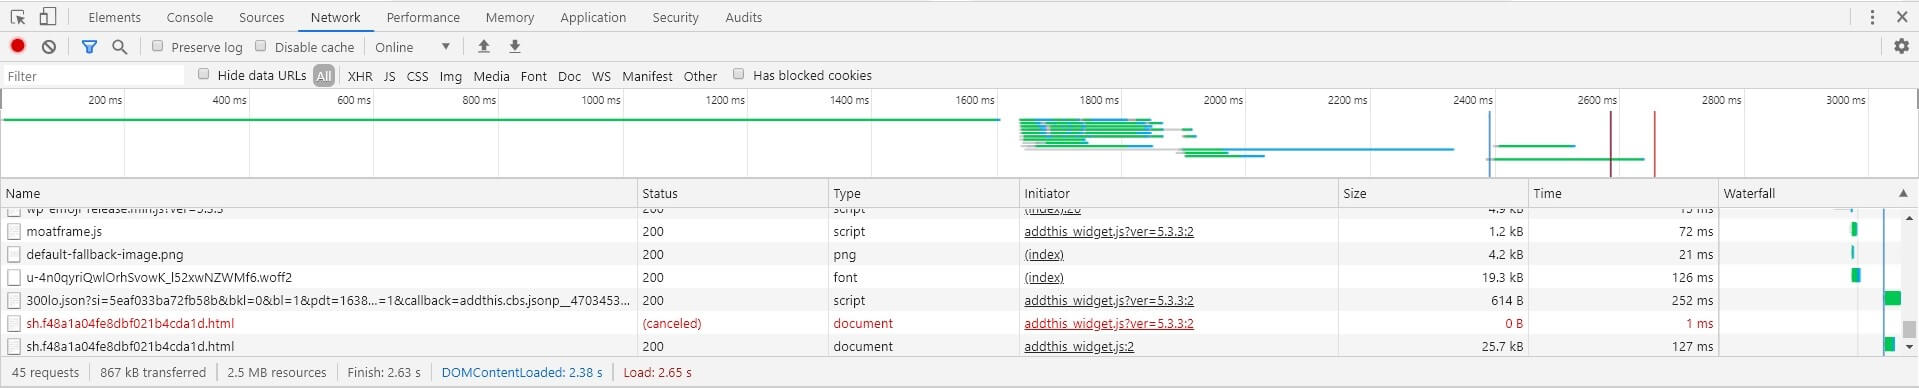Screen dimensions: 1919x388
Task: Open the network search magnifier
Action: pyautogui.click(x=120, y=46)
